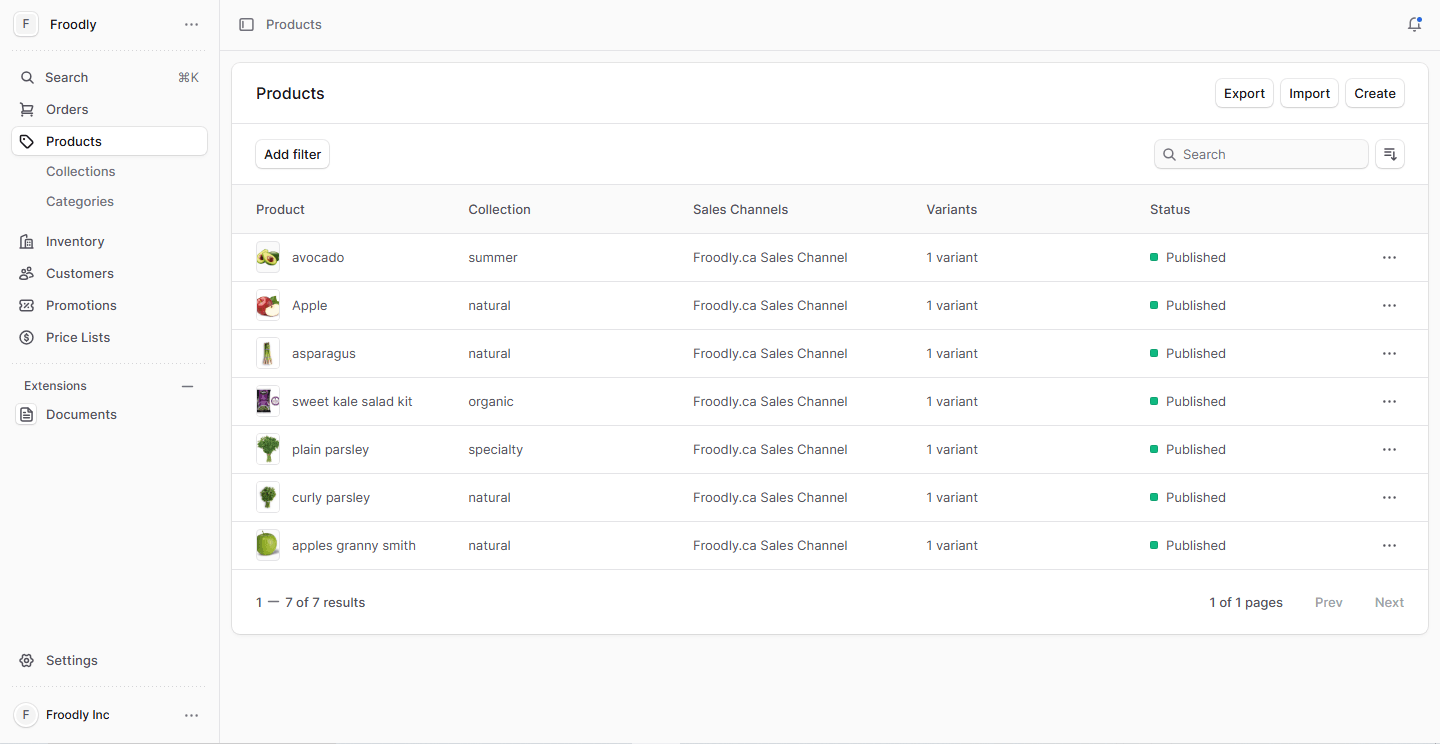Click the Create button
Viewport: 1440px width, 744px height.
point(1374,93)
